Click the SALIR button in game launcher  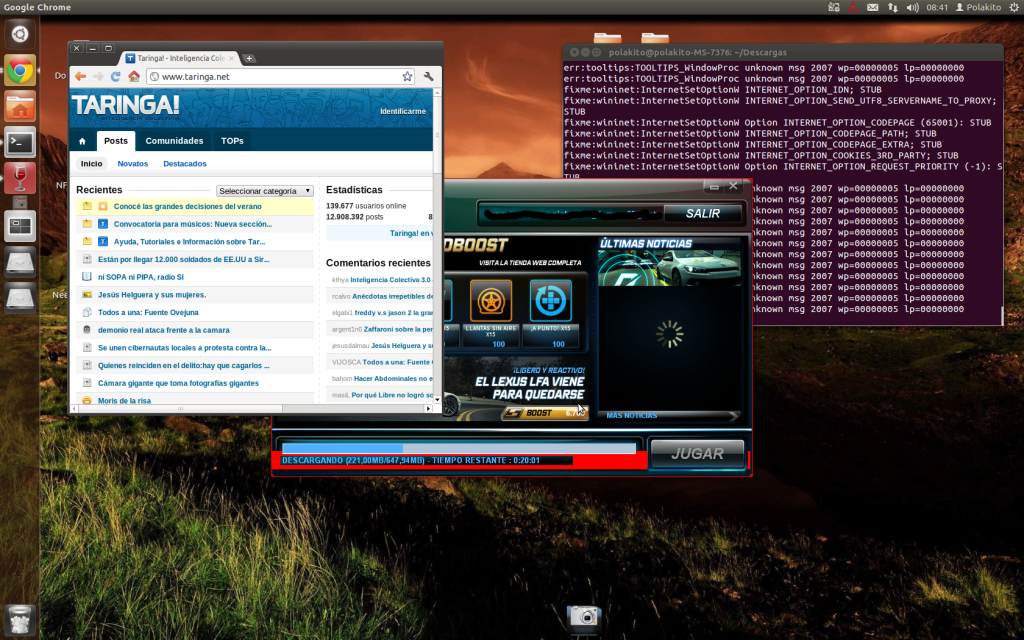click(x=703, y=214)
